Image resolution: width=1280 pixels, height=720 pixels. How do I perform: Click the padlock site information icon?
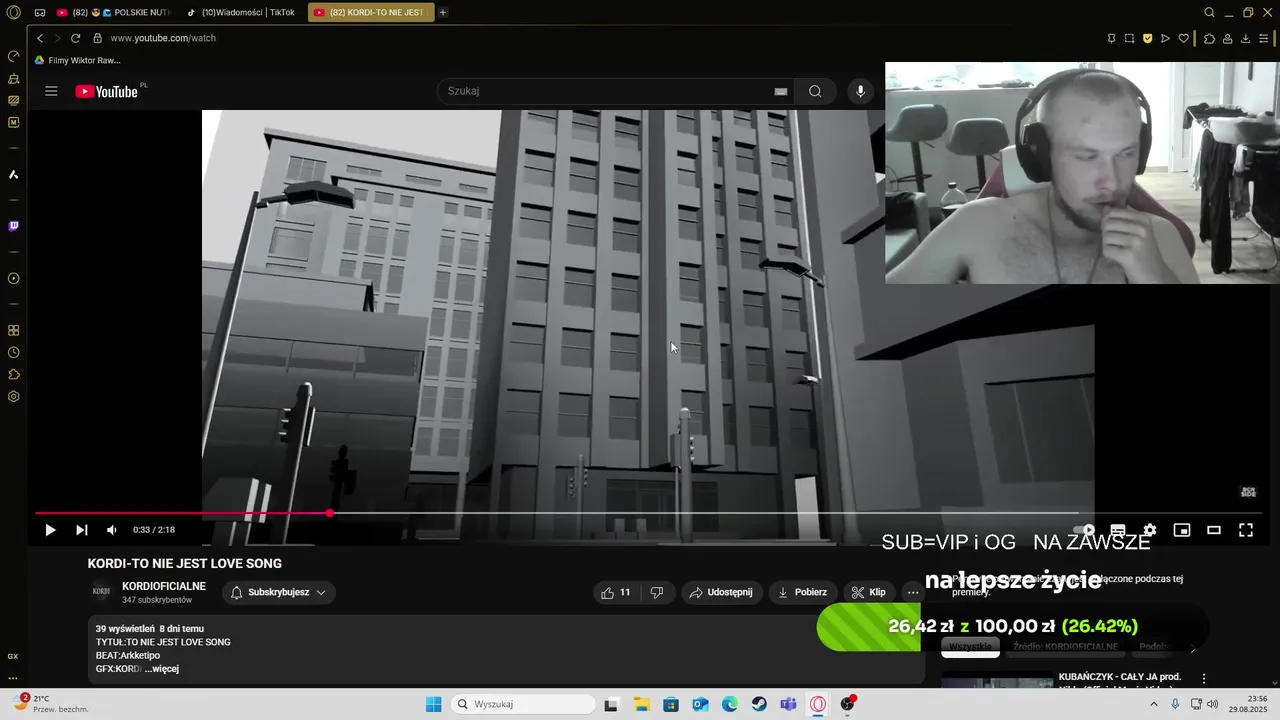pos(97,38)
